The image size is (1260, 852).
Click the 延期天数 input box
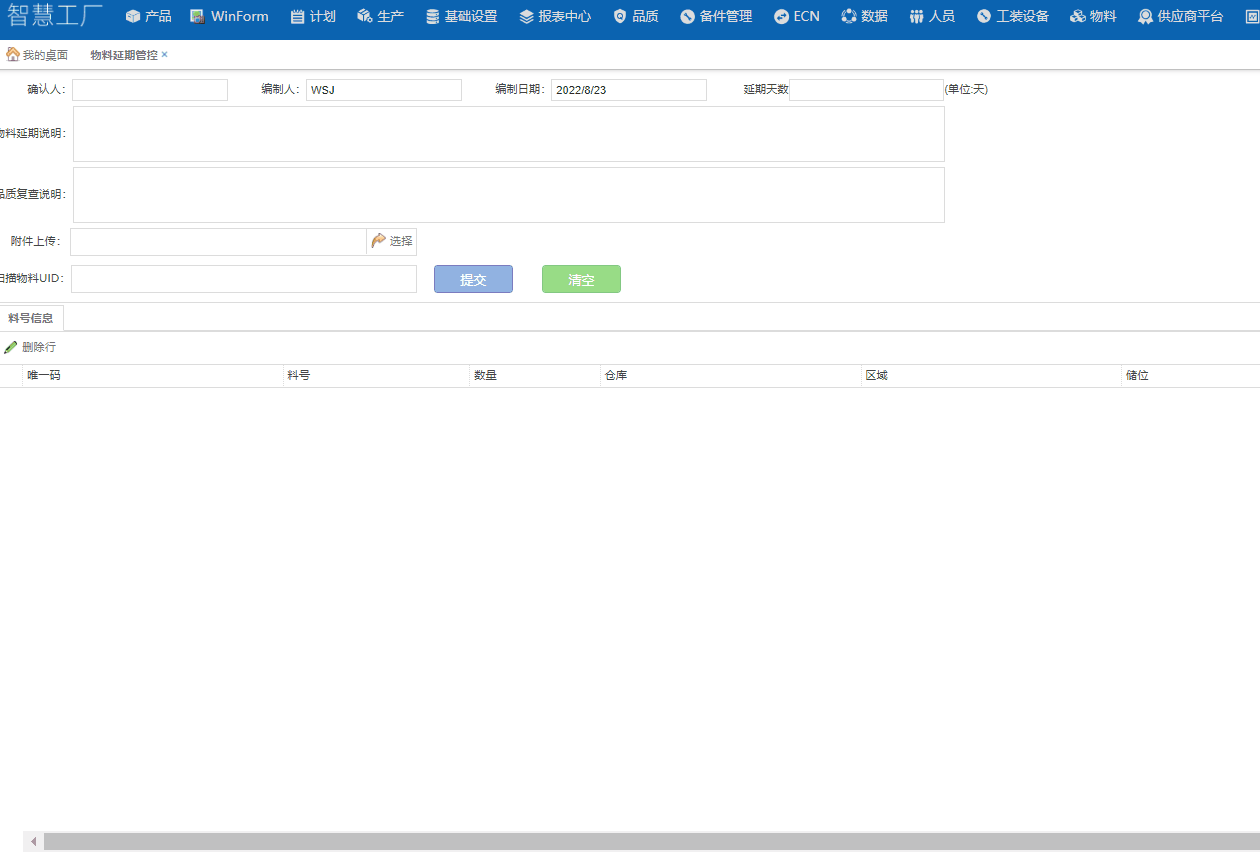point(866,90)
